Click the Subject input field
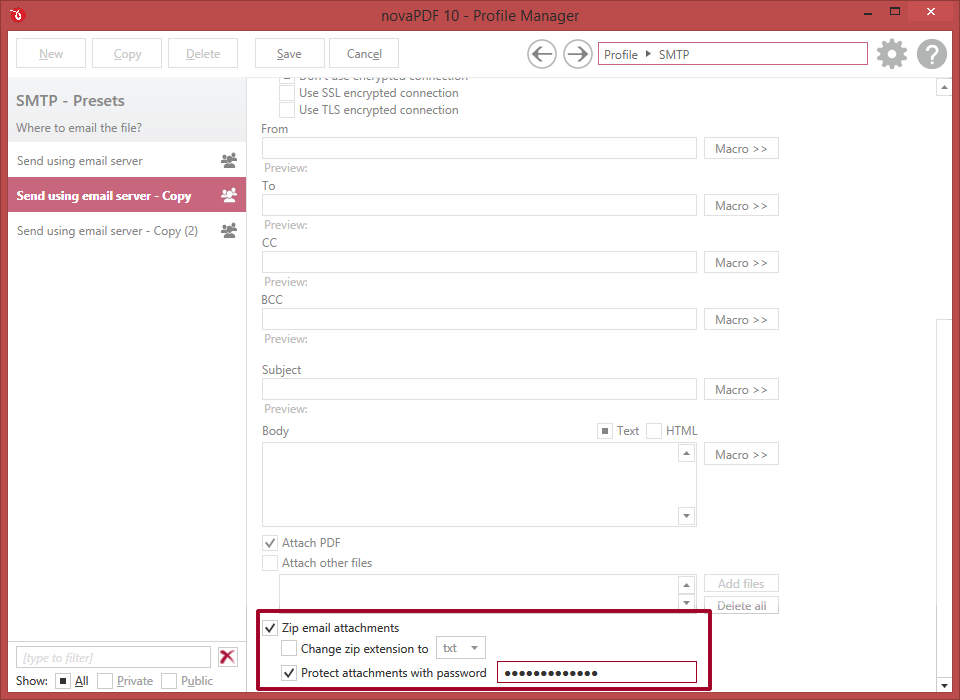Screen dimensions: 960x700 [x=479, y=389]
